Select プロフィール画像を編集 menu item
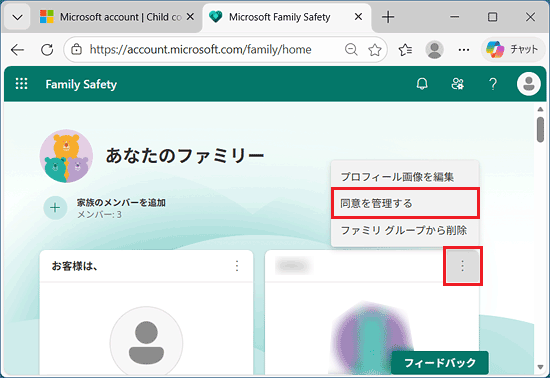The height and width of the screenshot is (378, 550). [x=405, y=177]
